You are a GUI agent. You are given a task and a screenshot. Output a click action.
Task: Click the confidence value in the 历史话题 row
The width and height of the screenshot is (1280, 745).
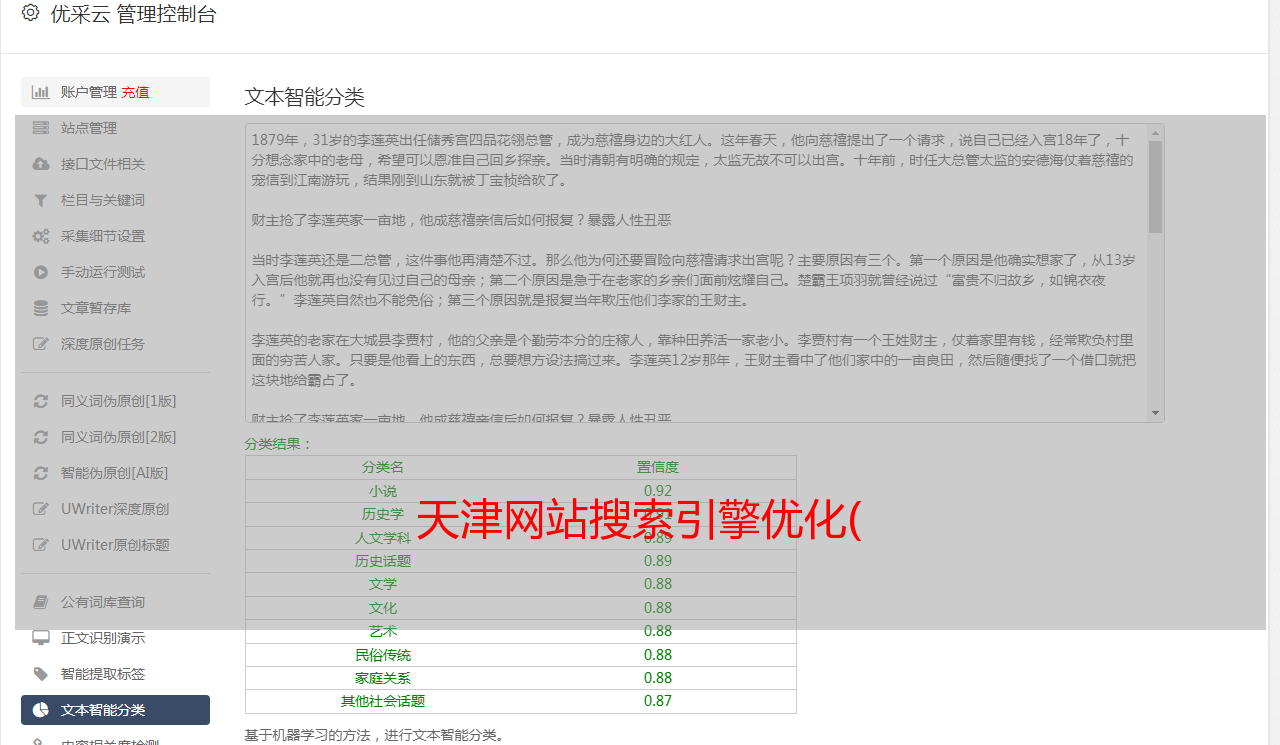658,561
